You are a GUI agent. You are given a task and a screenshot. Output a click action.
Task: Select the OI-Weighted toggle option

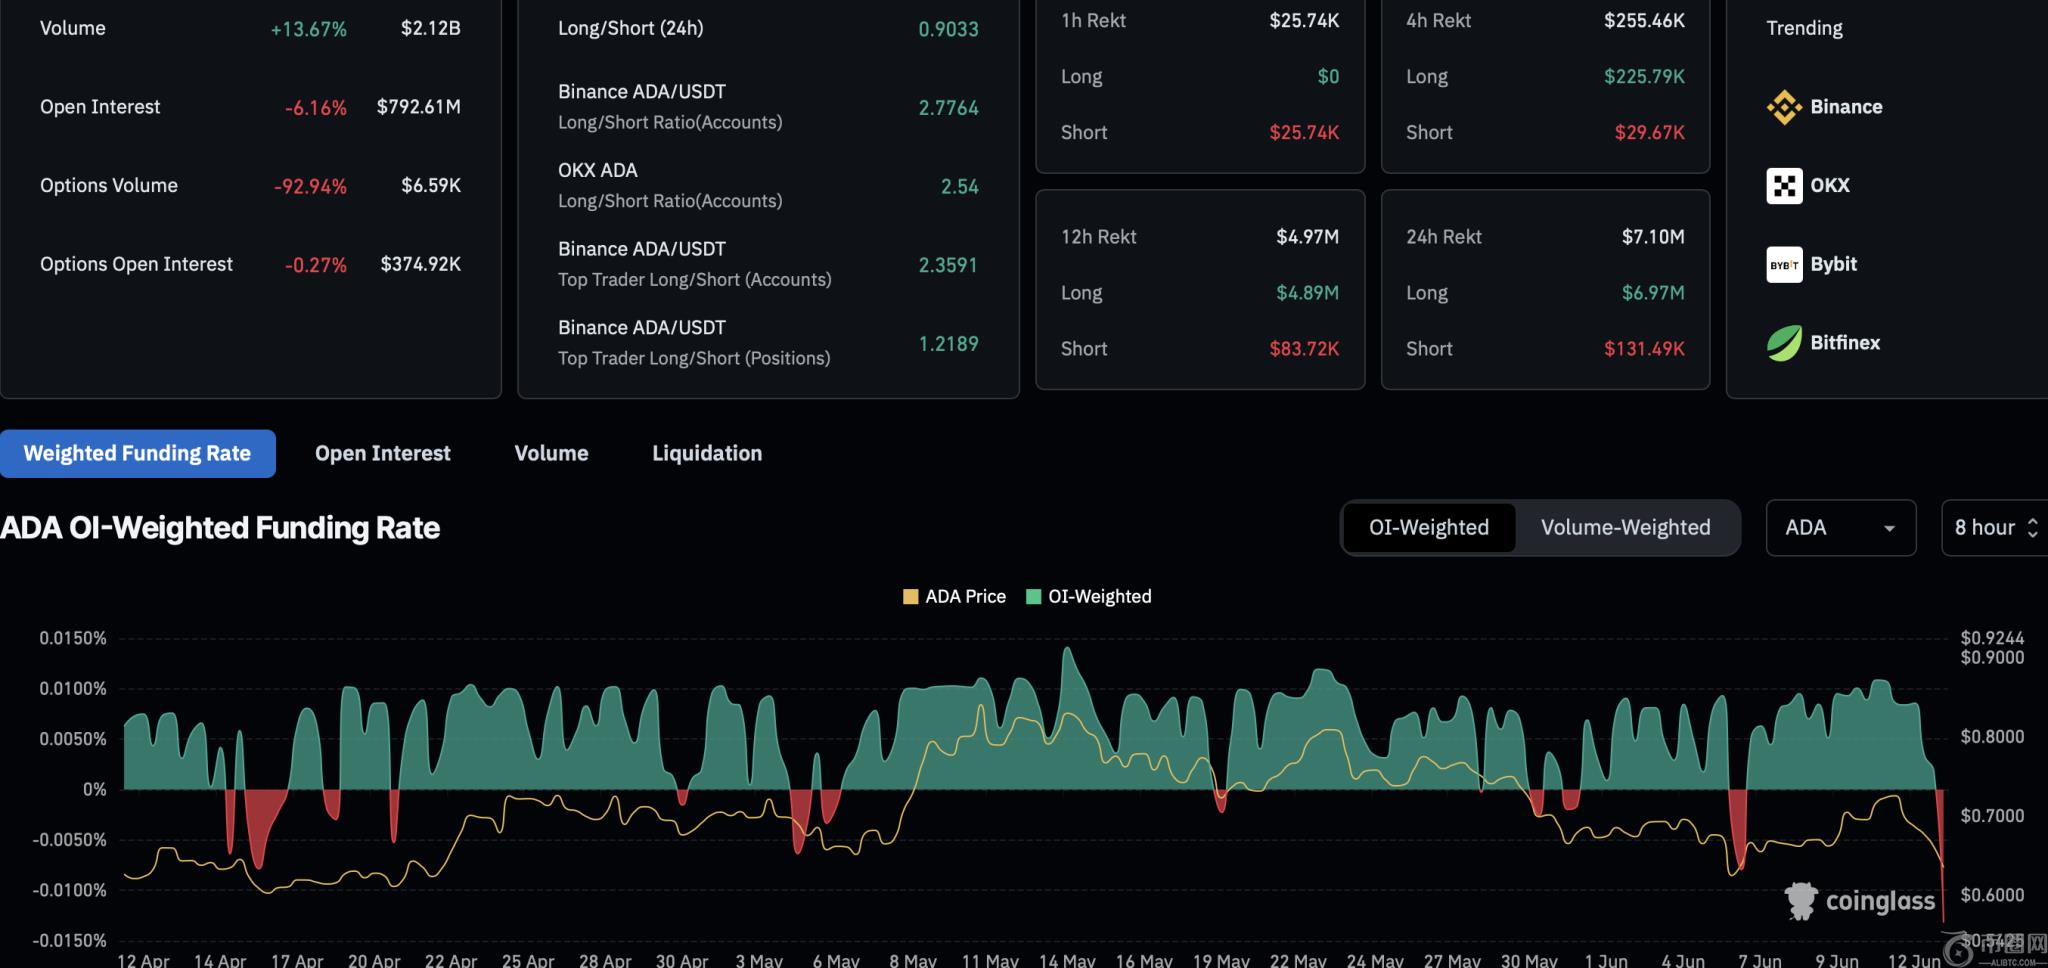1428,528
